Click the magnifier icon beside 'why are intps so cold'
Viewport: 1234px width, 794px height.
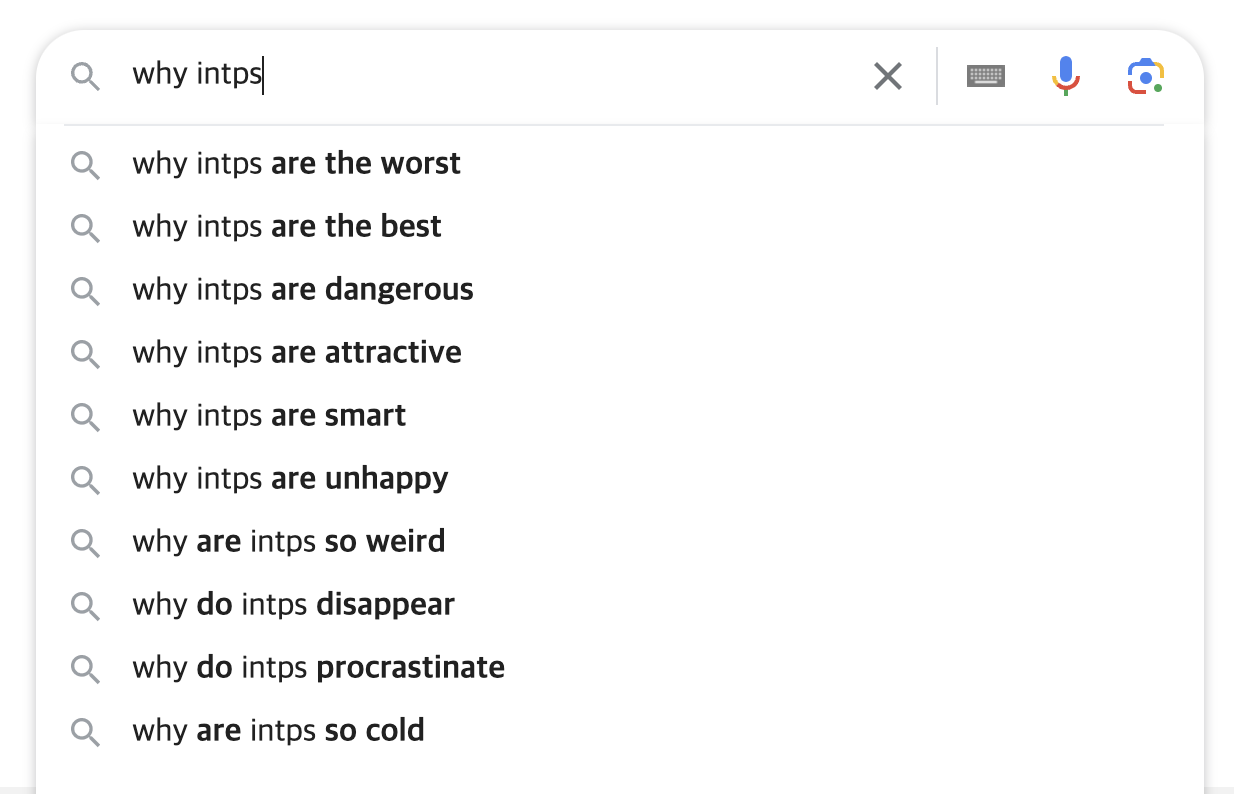(x=86, y=732)
